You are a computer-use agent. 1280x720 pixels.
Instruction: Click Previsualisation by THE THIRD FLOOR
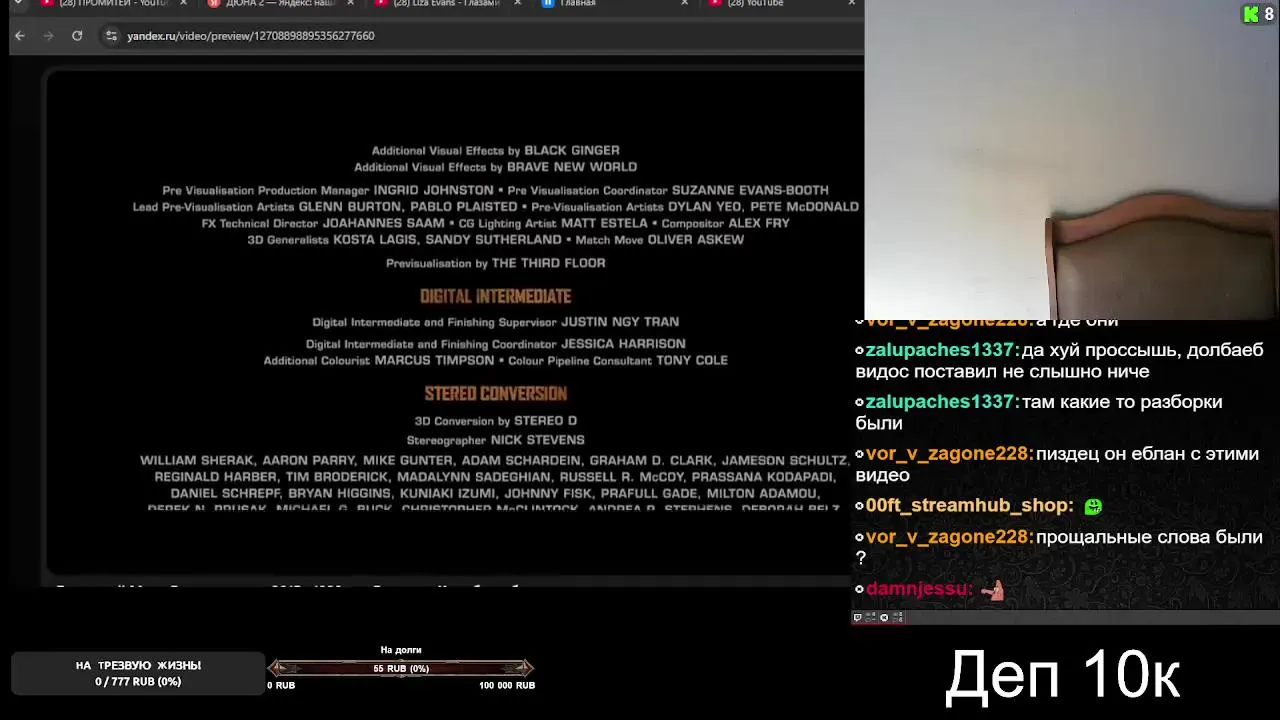click(496, 263)
